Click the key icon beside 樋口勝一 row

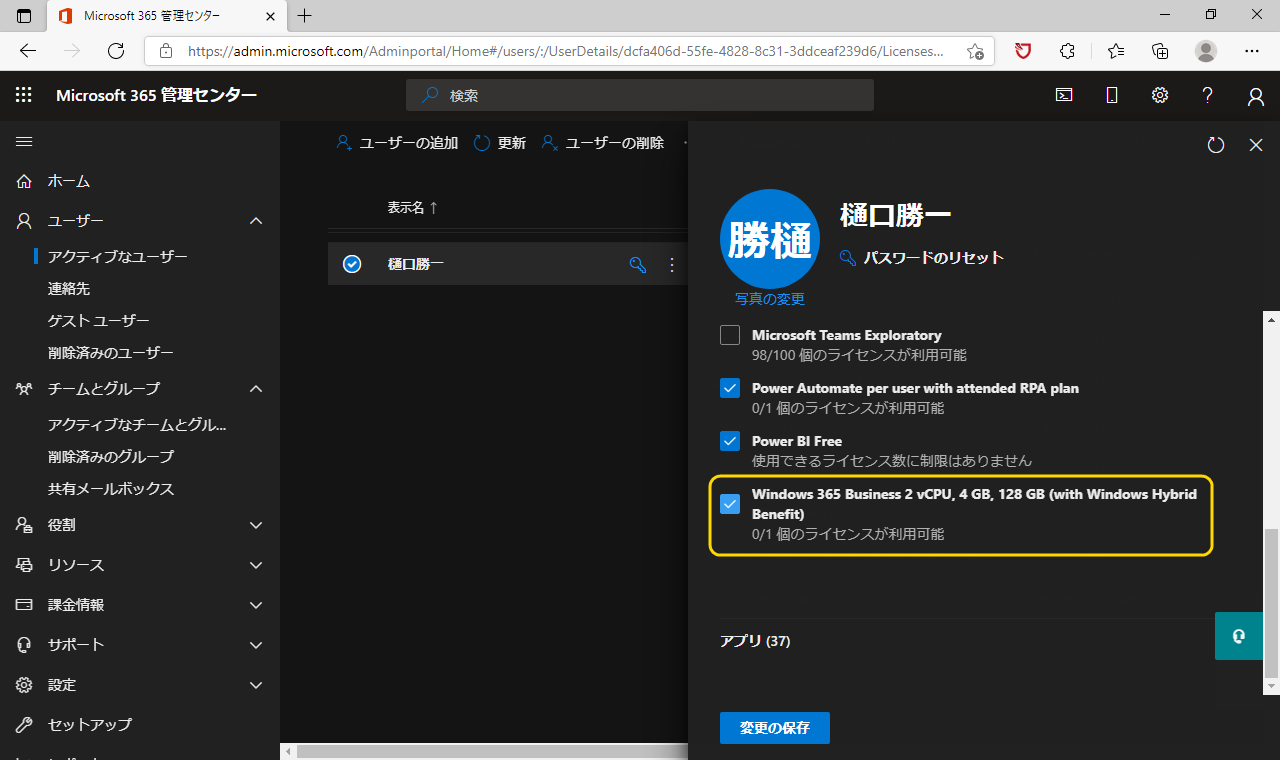coord(637,265)
